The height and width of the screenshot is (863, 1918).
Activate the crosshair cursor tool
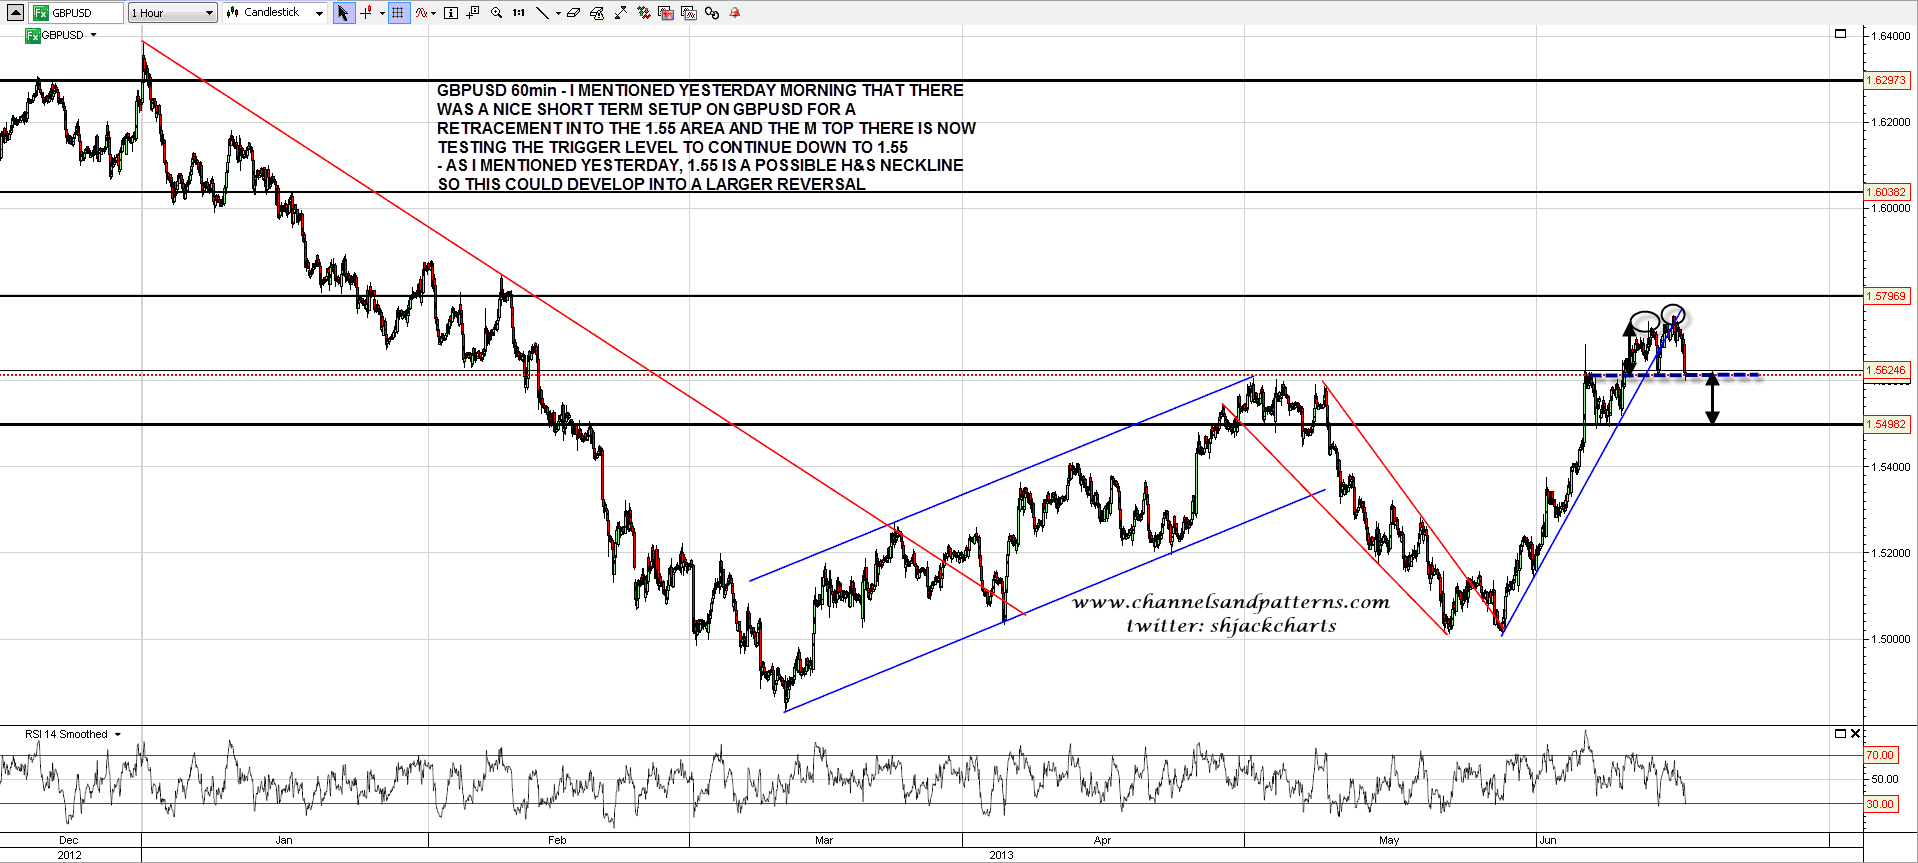(x=367, y=13)
